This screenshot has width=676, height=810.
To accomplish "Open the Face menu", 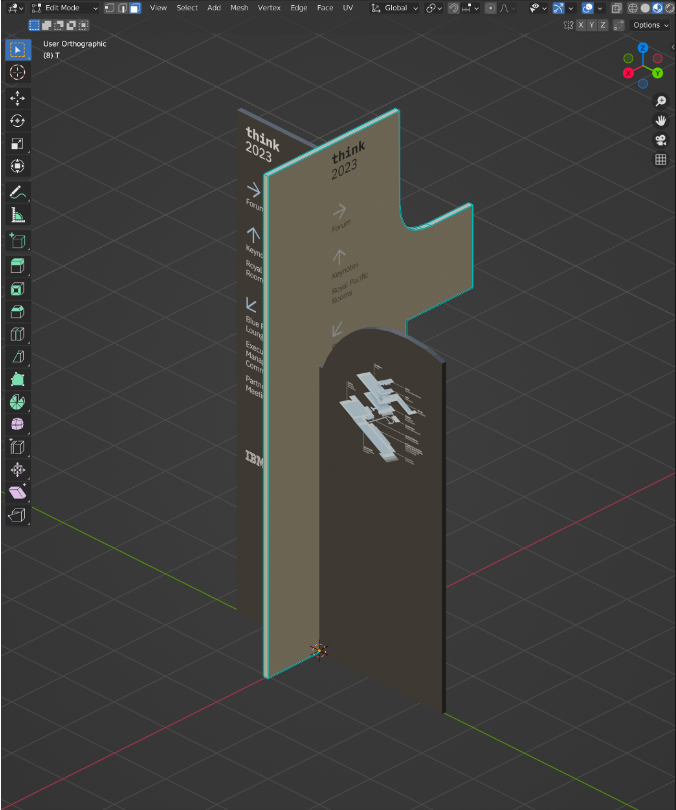I will click(x=325, y=8).
